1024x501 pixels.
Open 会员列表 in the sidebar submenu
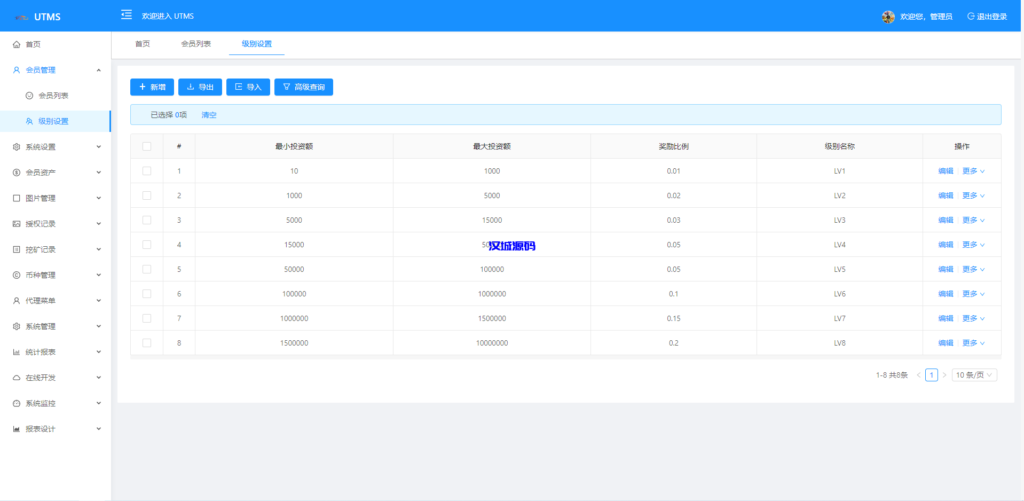coord(53,96)
